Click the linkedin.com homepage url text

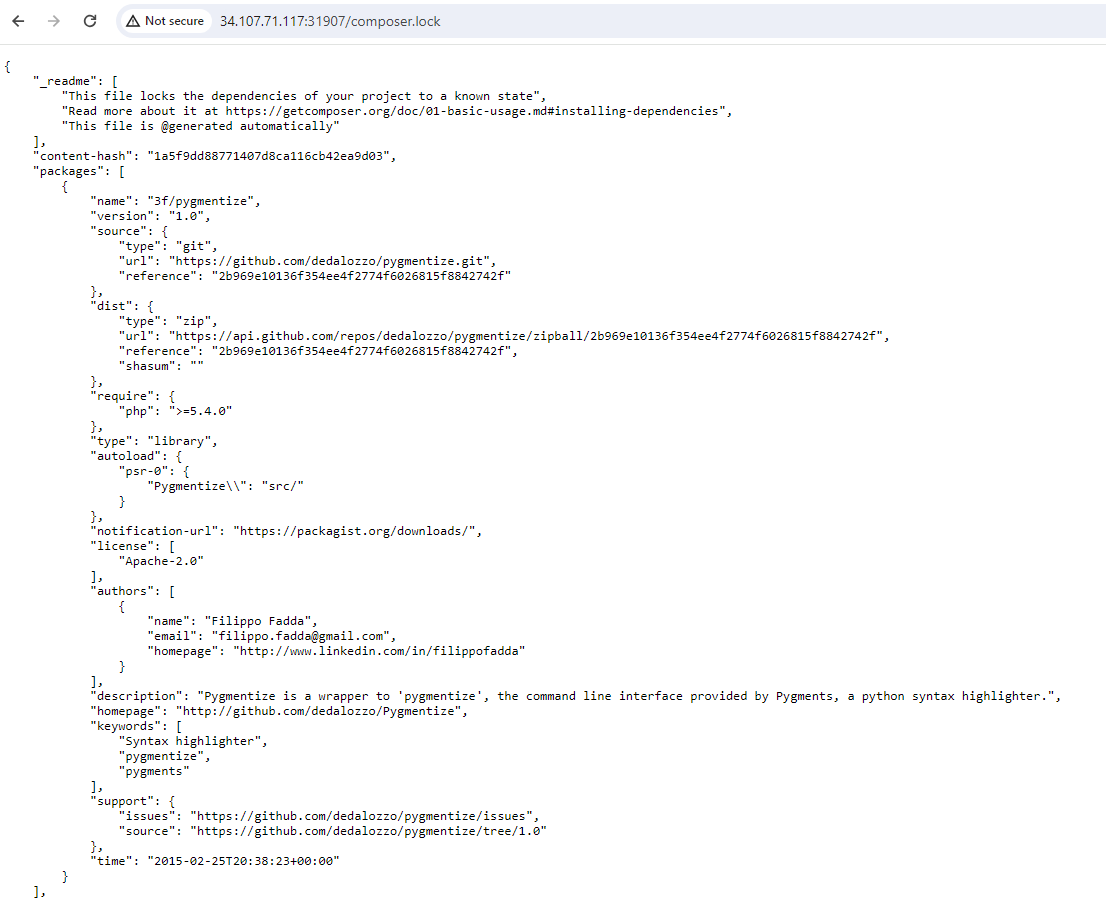click(379, 651)
